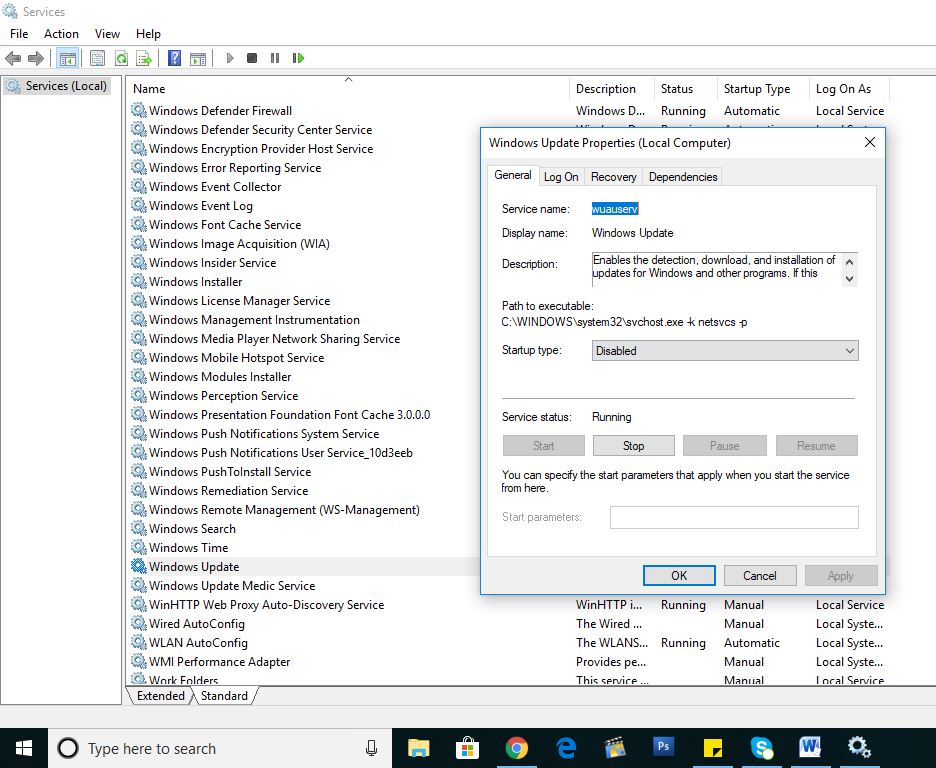The image size is (936, 768).
Task: Sort by the Description column header
Action: click(x=612, y=88)
